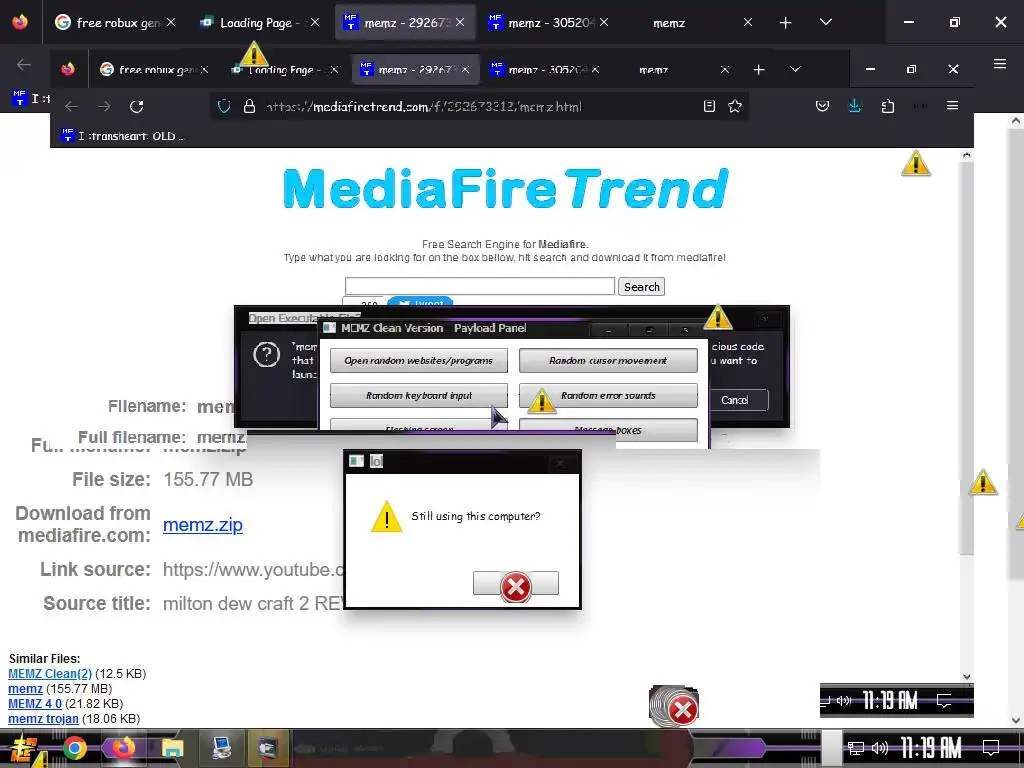Open notification center icon in taskbar
The height and width of the screenshot is (768, 1024).
tap(991, 748)
